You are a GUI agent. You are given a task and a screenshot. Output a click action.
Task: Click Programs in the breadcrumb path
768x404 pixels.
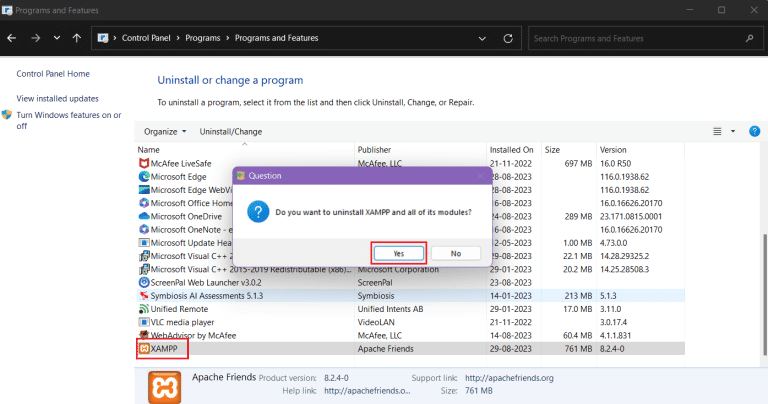207,38
